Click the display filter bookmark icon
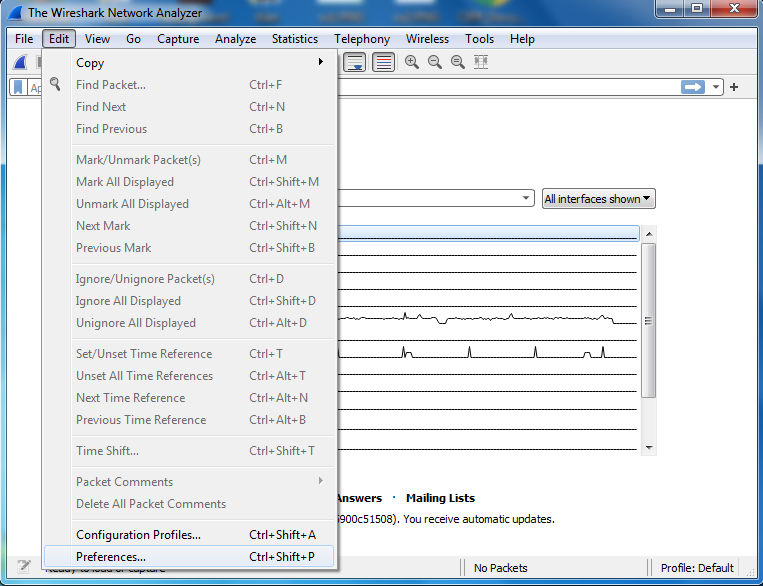763x586 pixels. click(18, 87)
